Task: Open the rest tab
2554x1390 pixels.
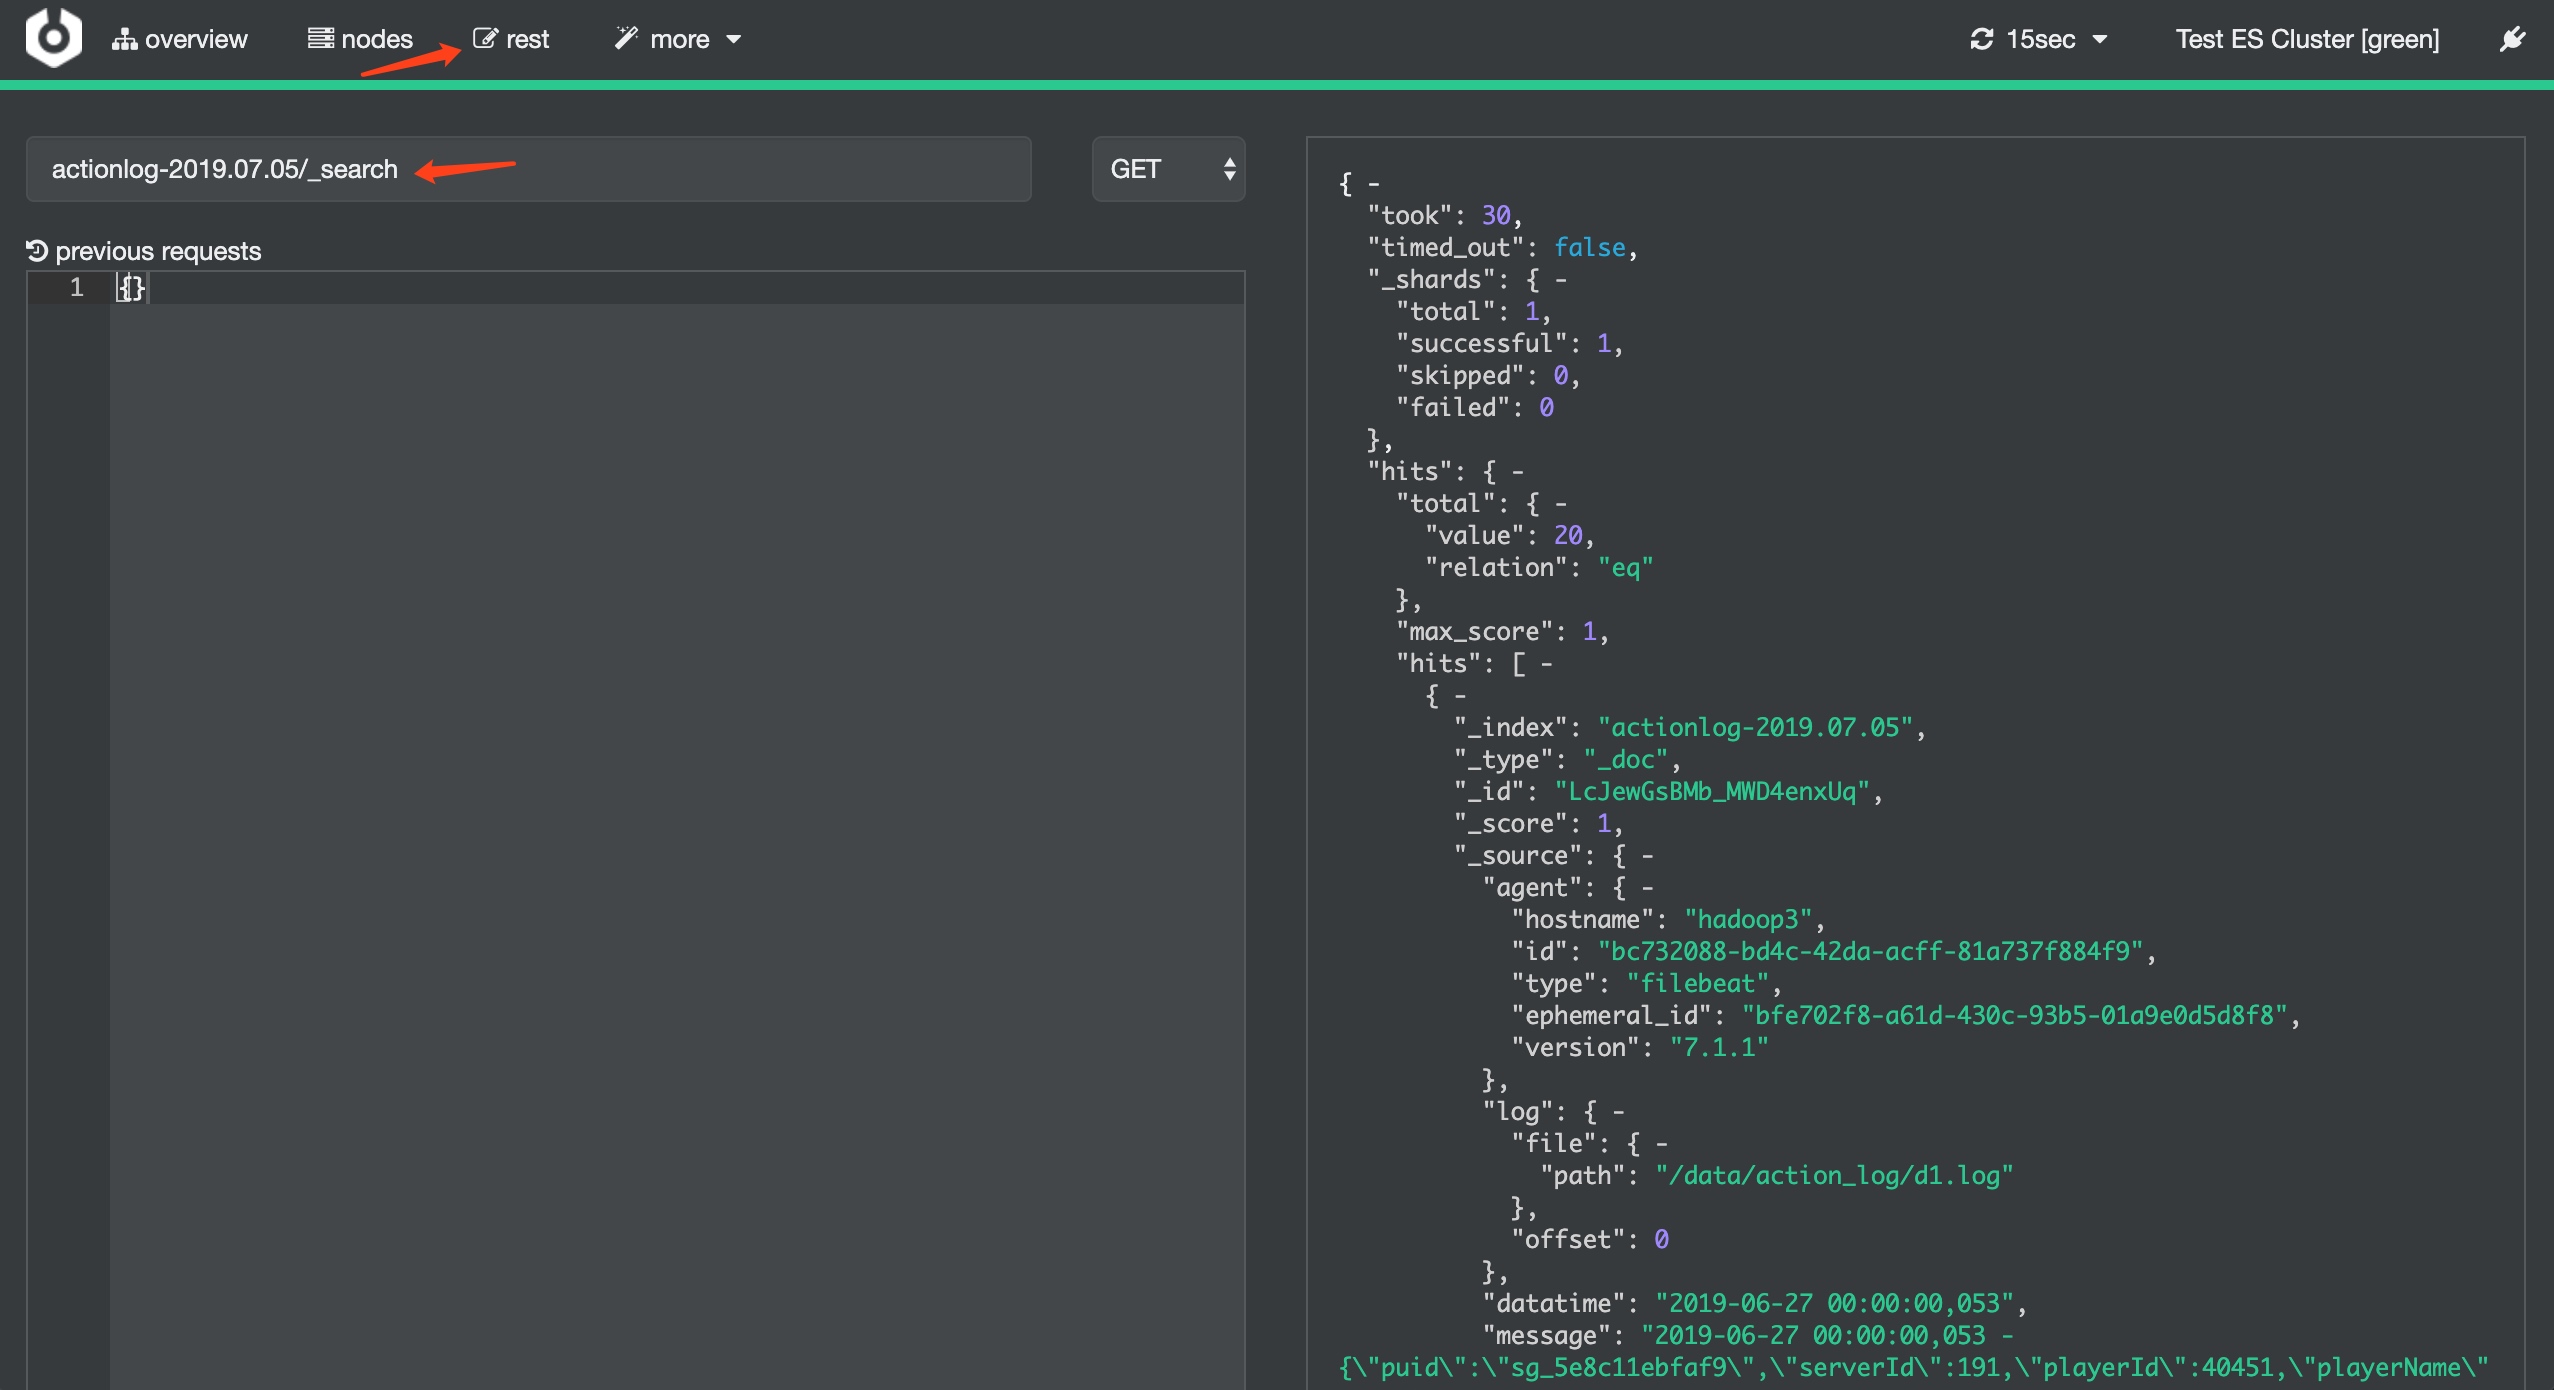Action: tap(511, 39)
